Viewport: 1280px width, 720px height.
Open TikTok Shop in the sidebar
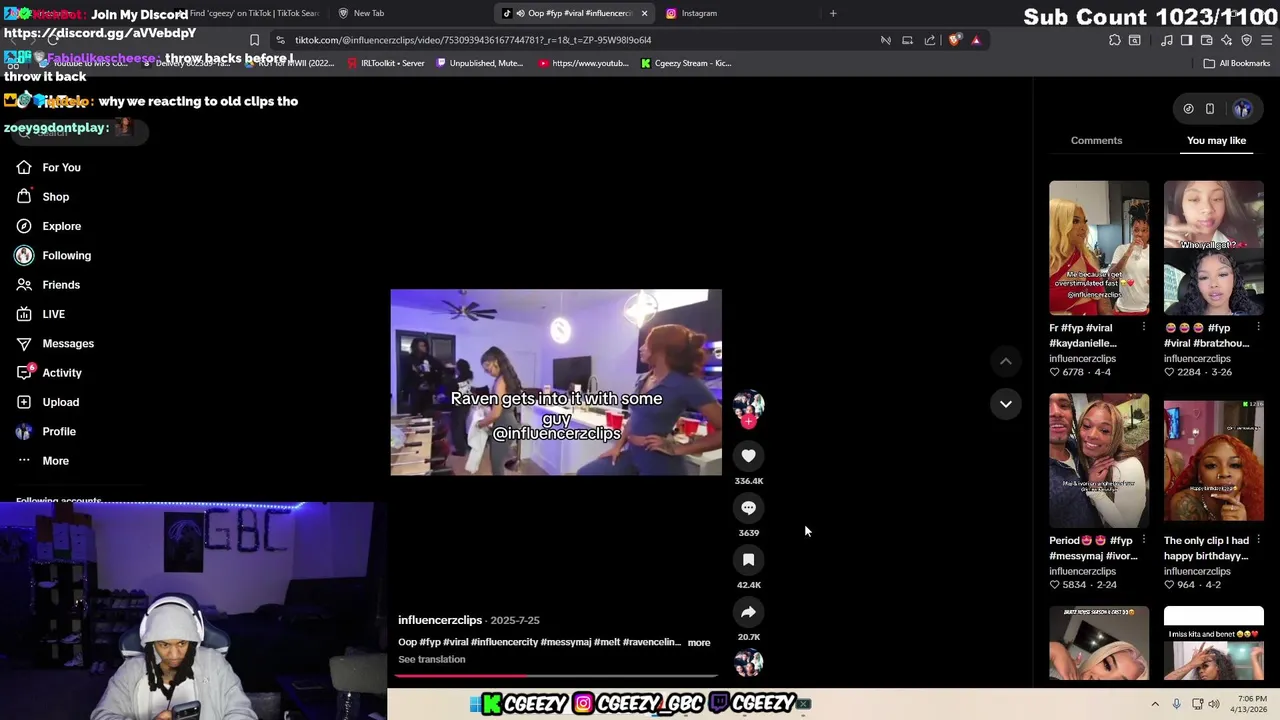tap(55, 197)
